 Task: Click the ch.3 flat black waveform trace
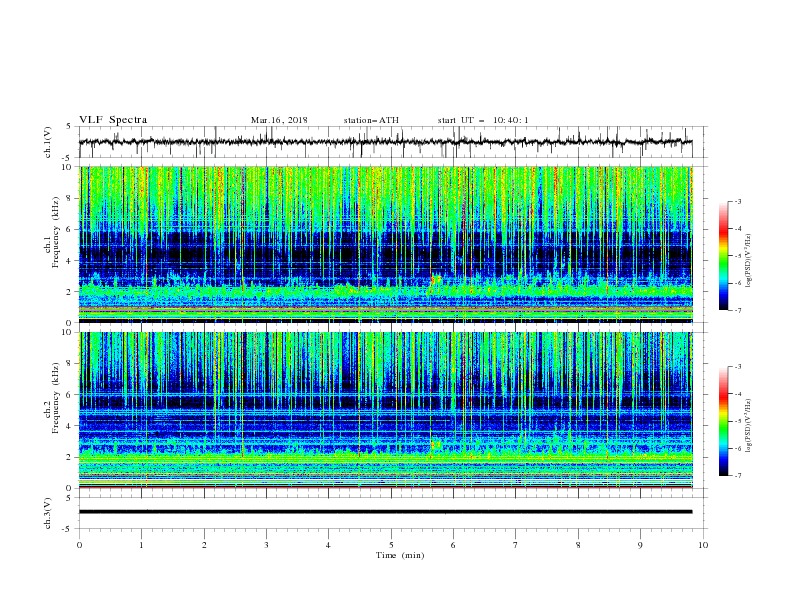pos(385,512)
